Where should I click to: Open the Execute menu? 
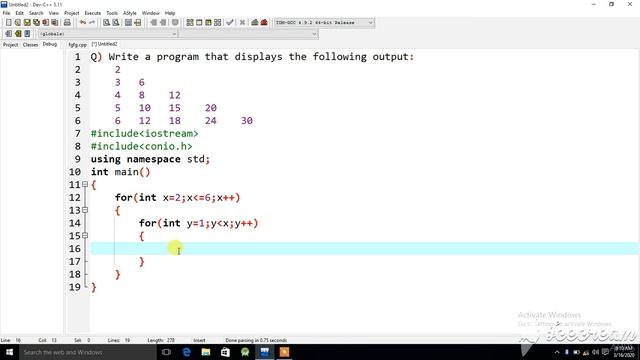coord(93,13)
